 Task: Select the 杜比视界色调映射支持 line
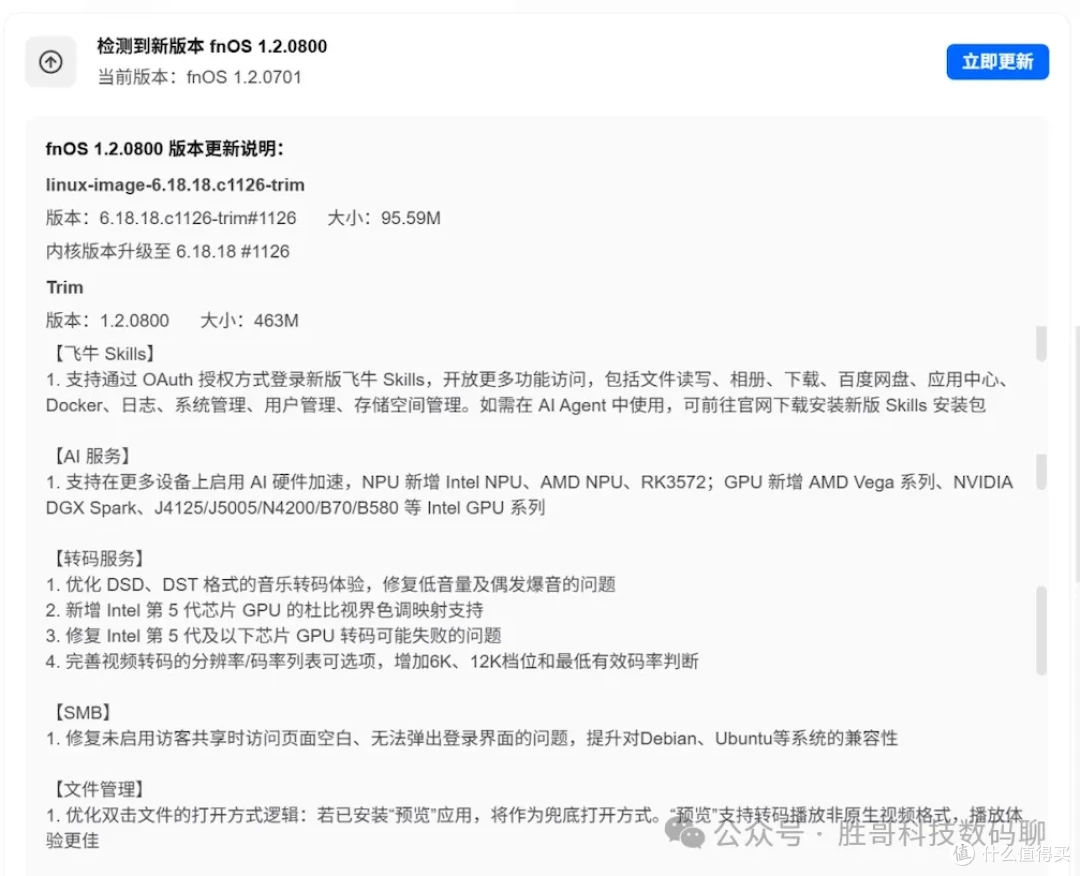pyautogui.click(x=264, y=609)
